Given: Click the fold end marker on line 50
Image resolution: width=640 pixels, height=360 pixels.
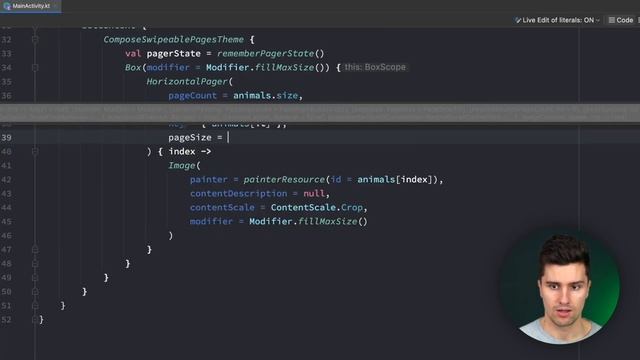Looking at the screenshot, I should 35,291.
